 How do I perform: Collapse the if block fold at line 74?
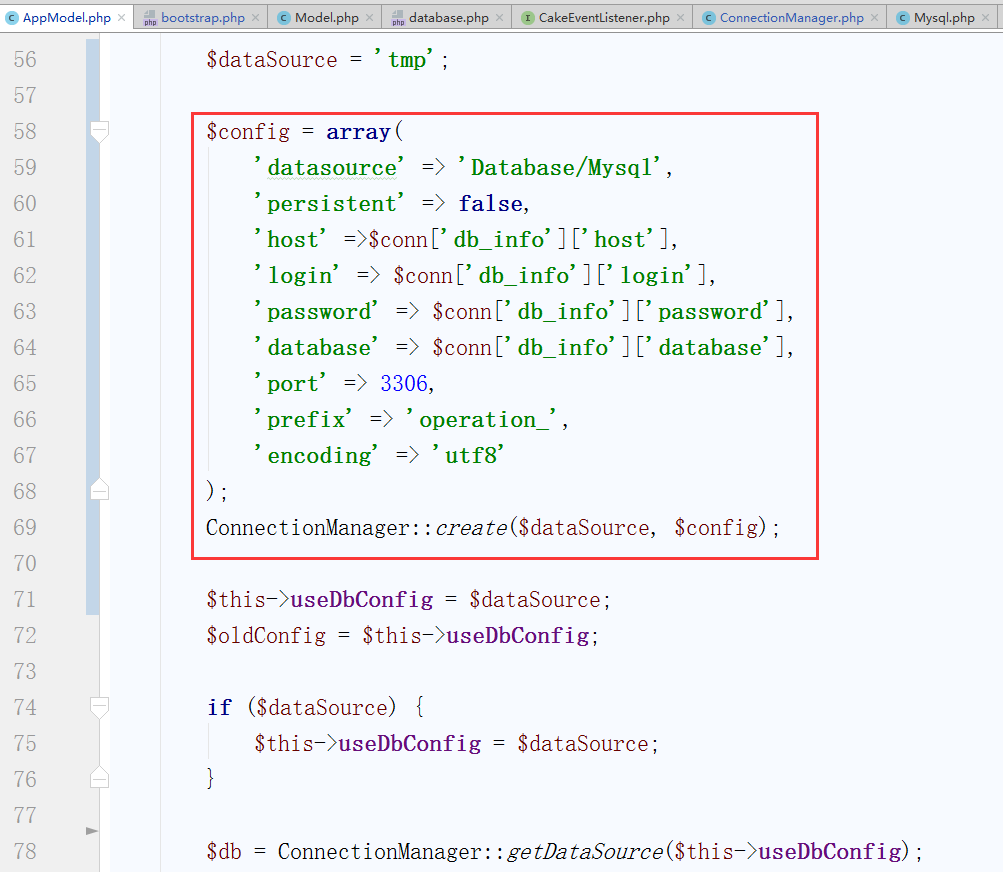click(x=99, y=707)
